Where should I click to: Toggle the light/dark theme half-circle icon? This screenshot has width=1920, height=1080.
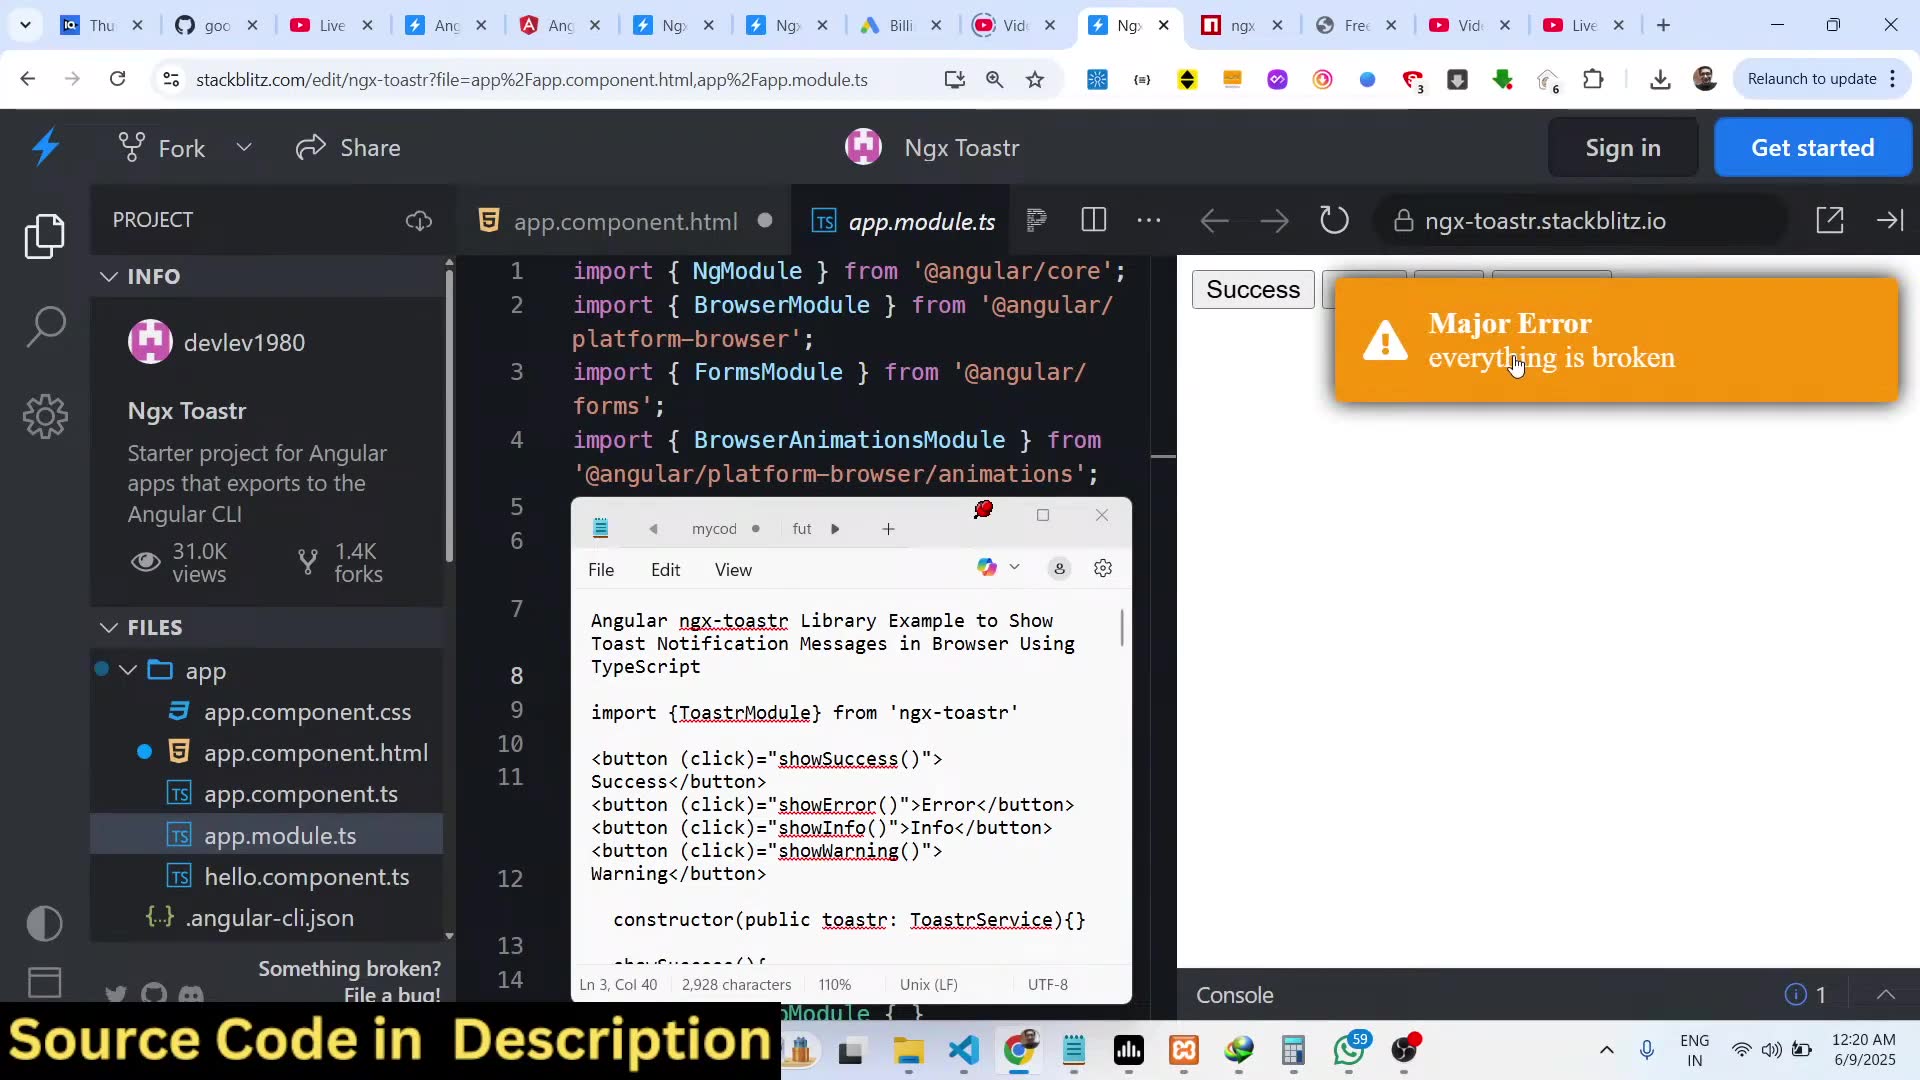tap(45, 923)
